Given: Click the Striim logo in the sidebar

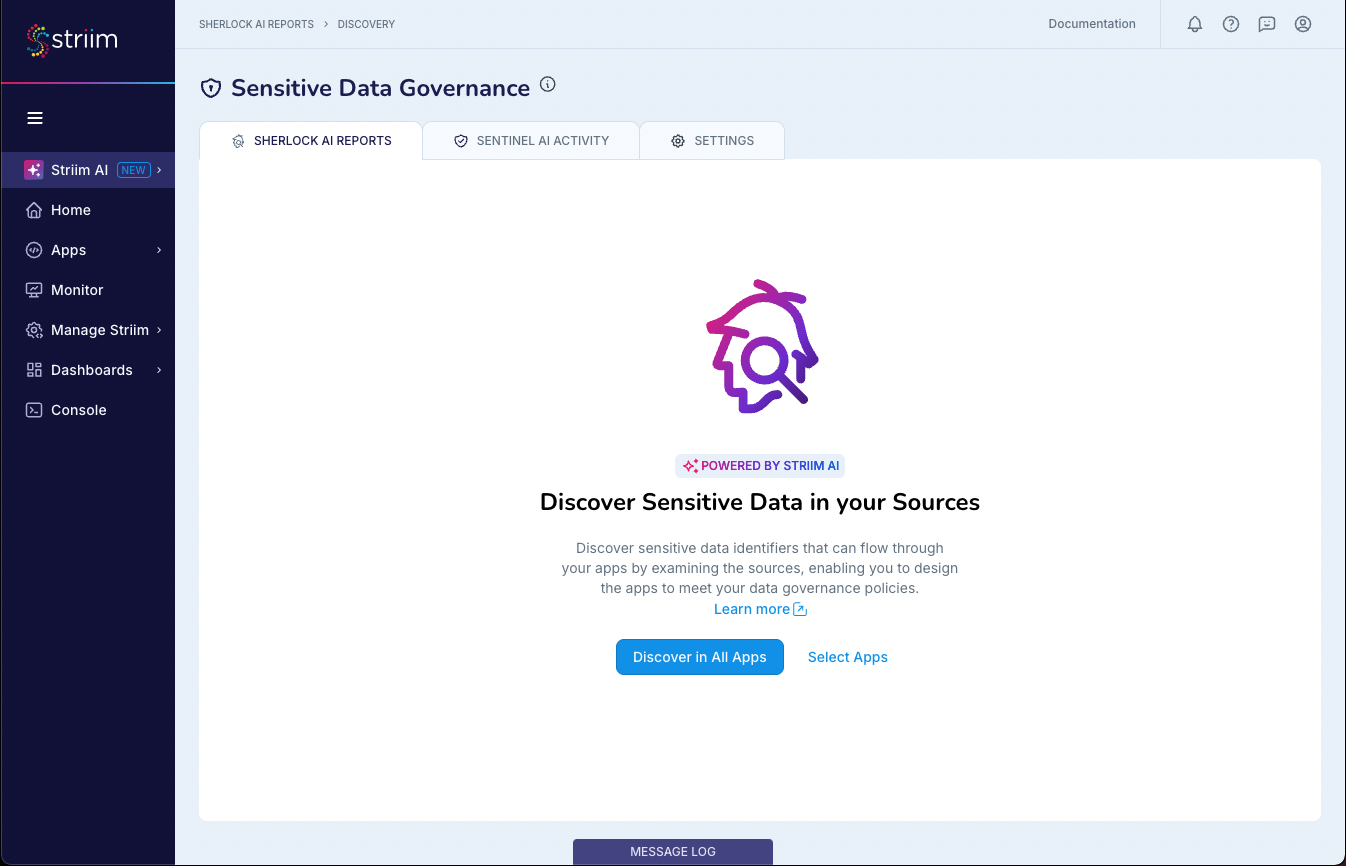Looking at the screenshot, I should [x=70, y=40].
